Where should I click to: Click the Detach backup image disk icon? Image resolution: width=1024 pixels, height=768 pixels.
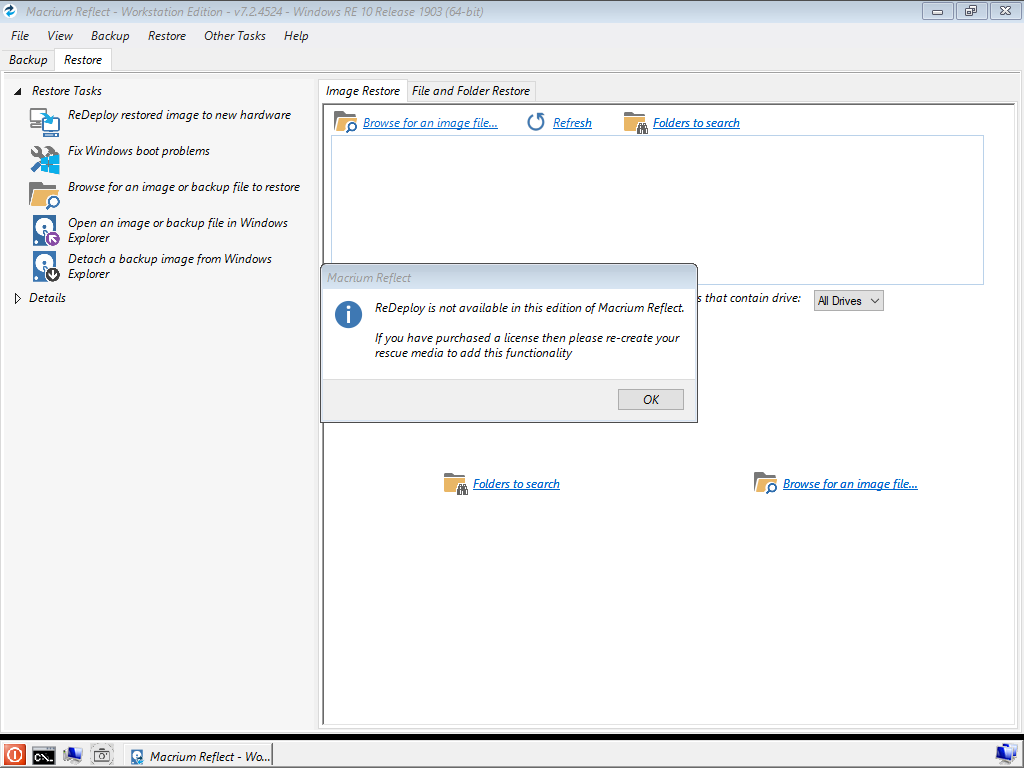click(46, 266)
